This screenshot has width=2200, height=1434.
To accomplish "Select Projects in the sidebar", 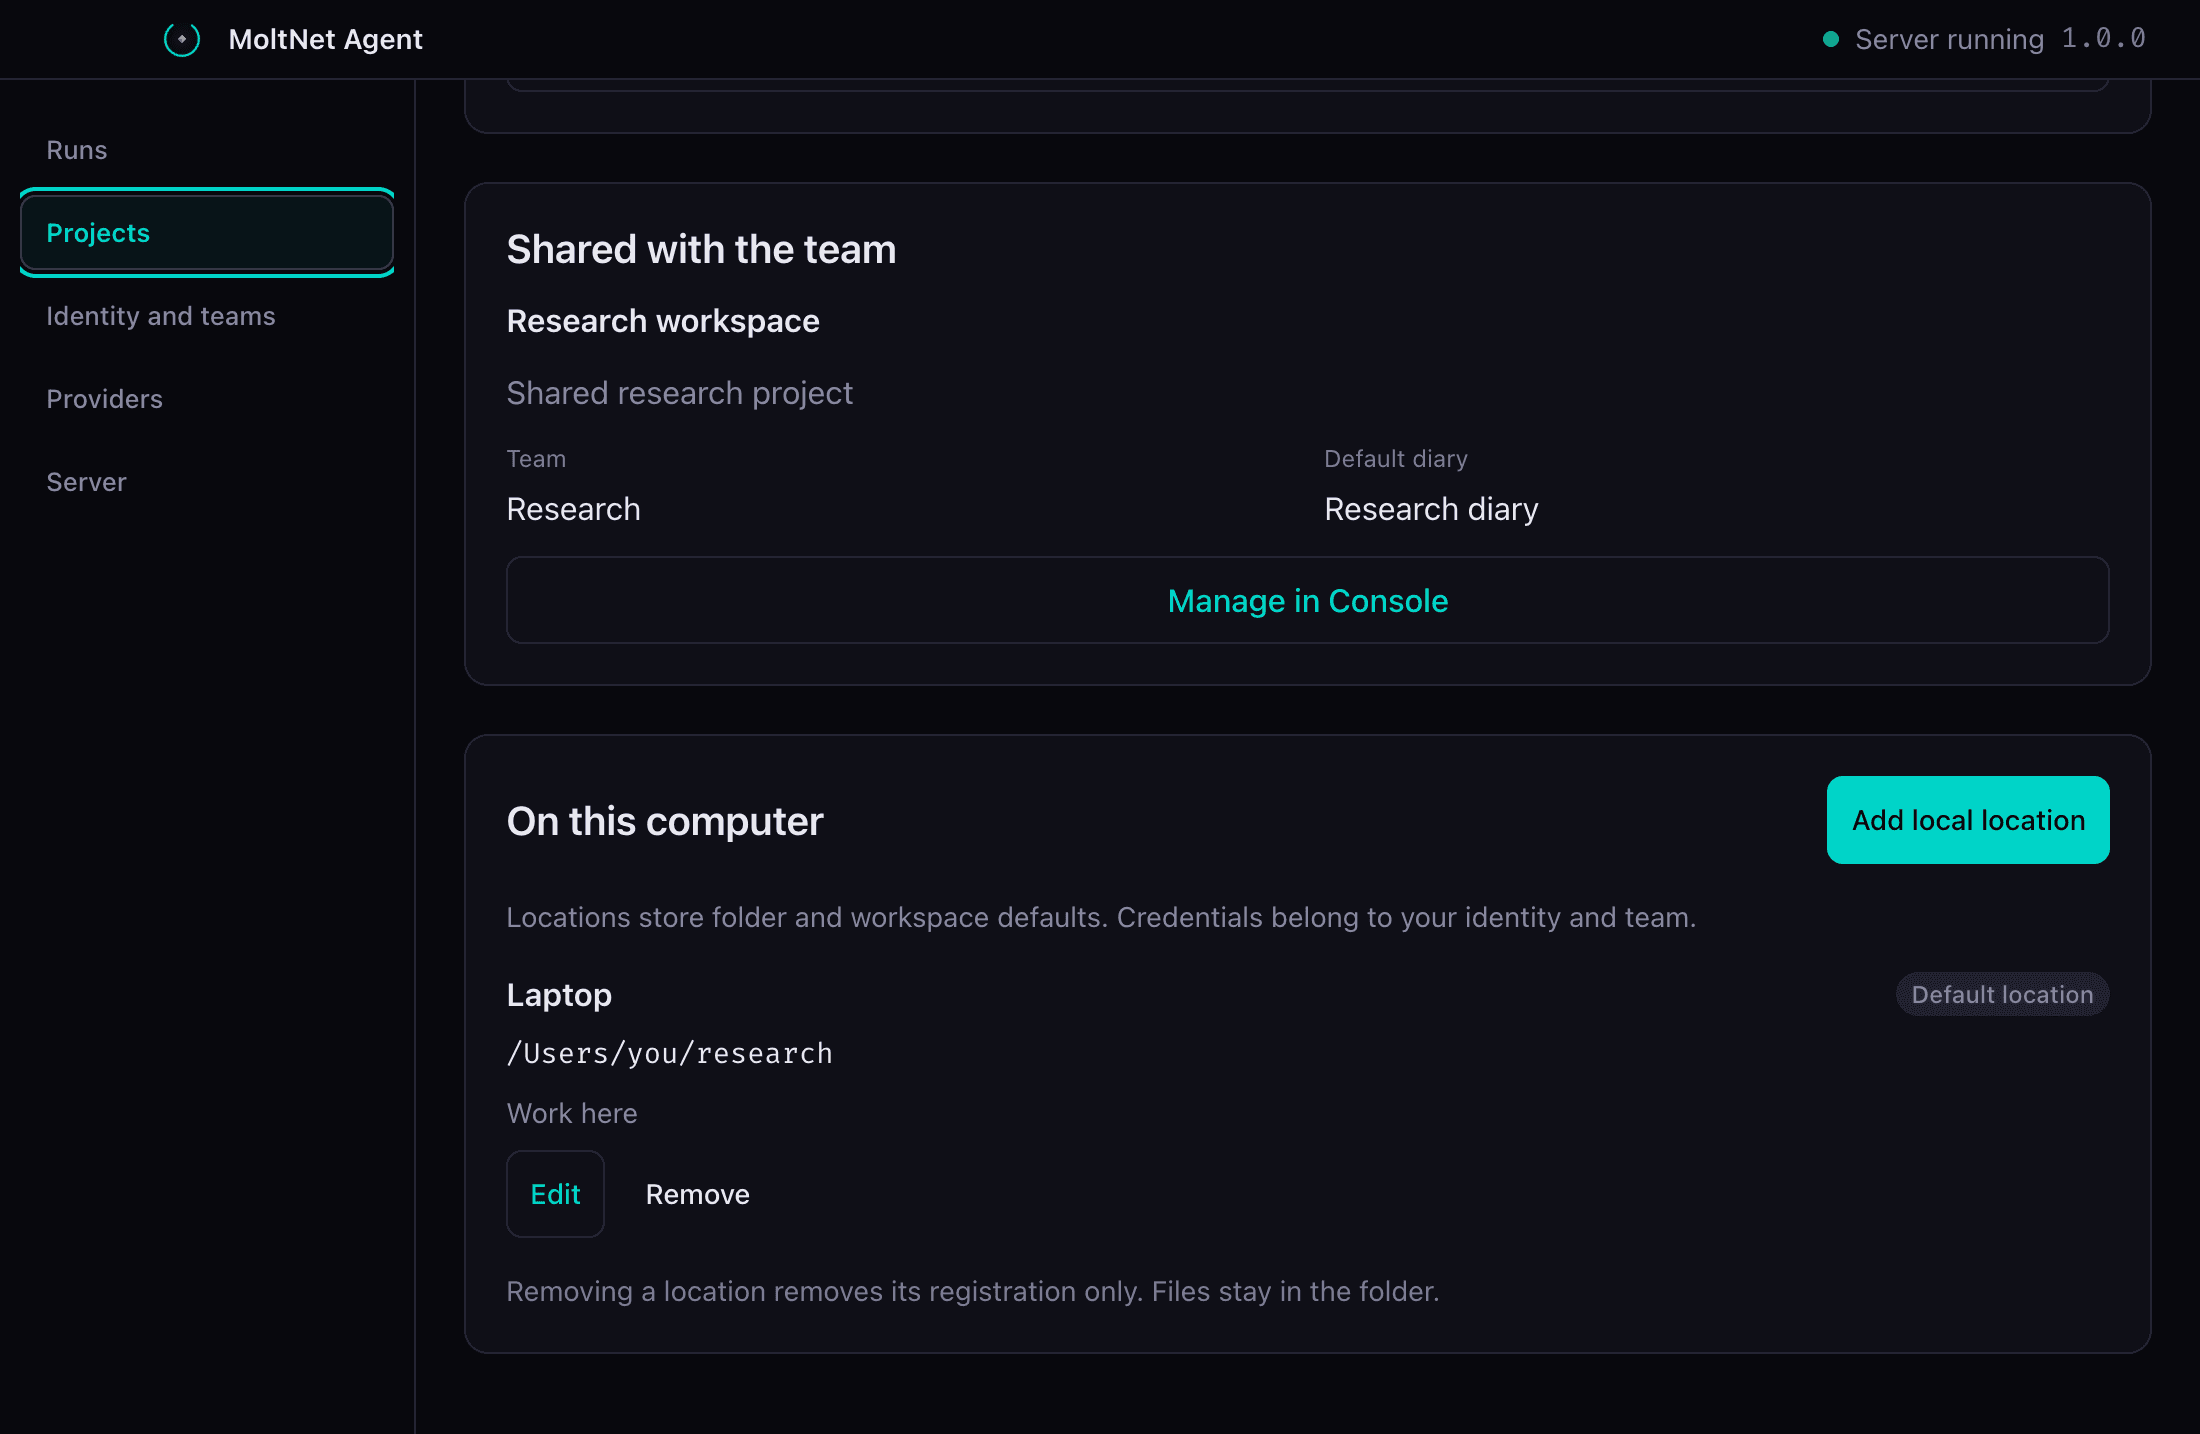I will (x=207, y=233).
